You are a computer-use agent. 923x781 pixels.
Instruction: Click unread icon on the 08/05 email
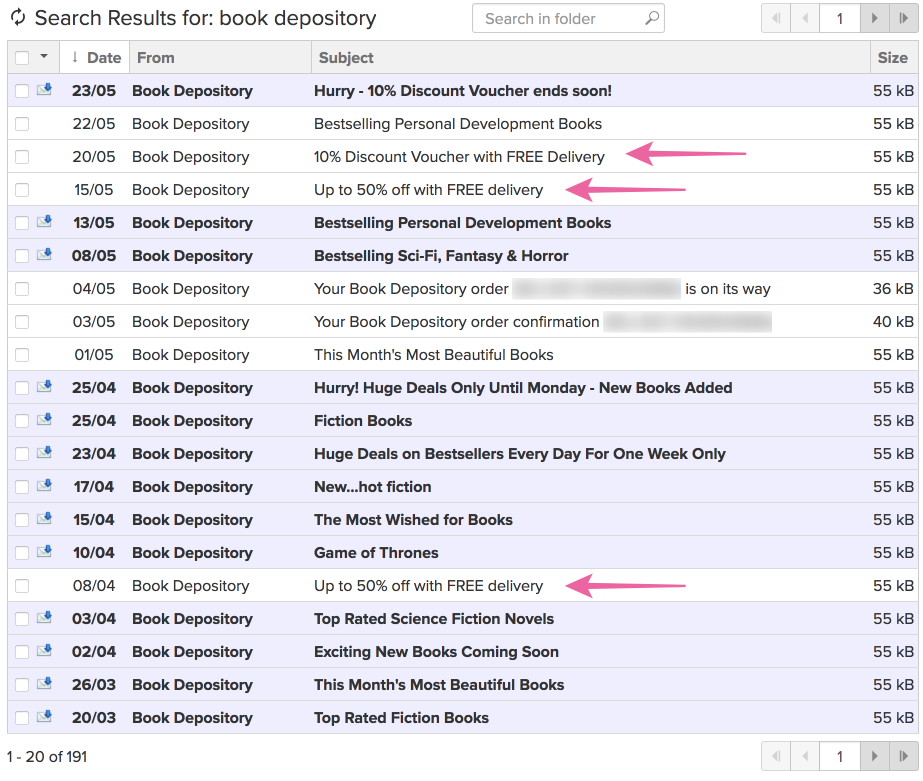tap(44, 254)
